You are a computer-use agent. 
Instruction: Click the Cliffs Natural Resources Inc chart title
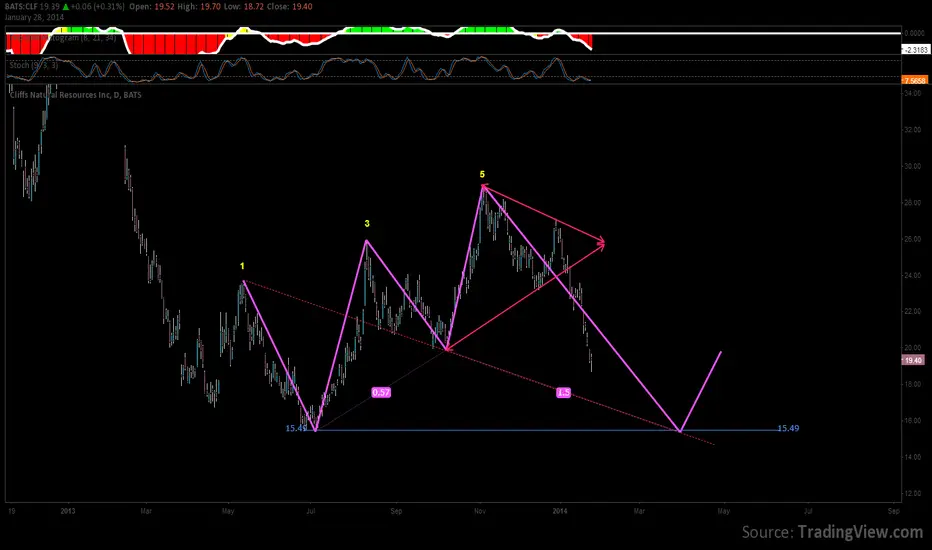pyautogui.click(x=75, y=95)
